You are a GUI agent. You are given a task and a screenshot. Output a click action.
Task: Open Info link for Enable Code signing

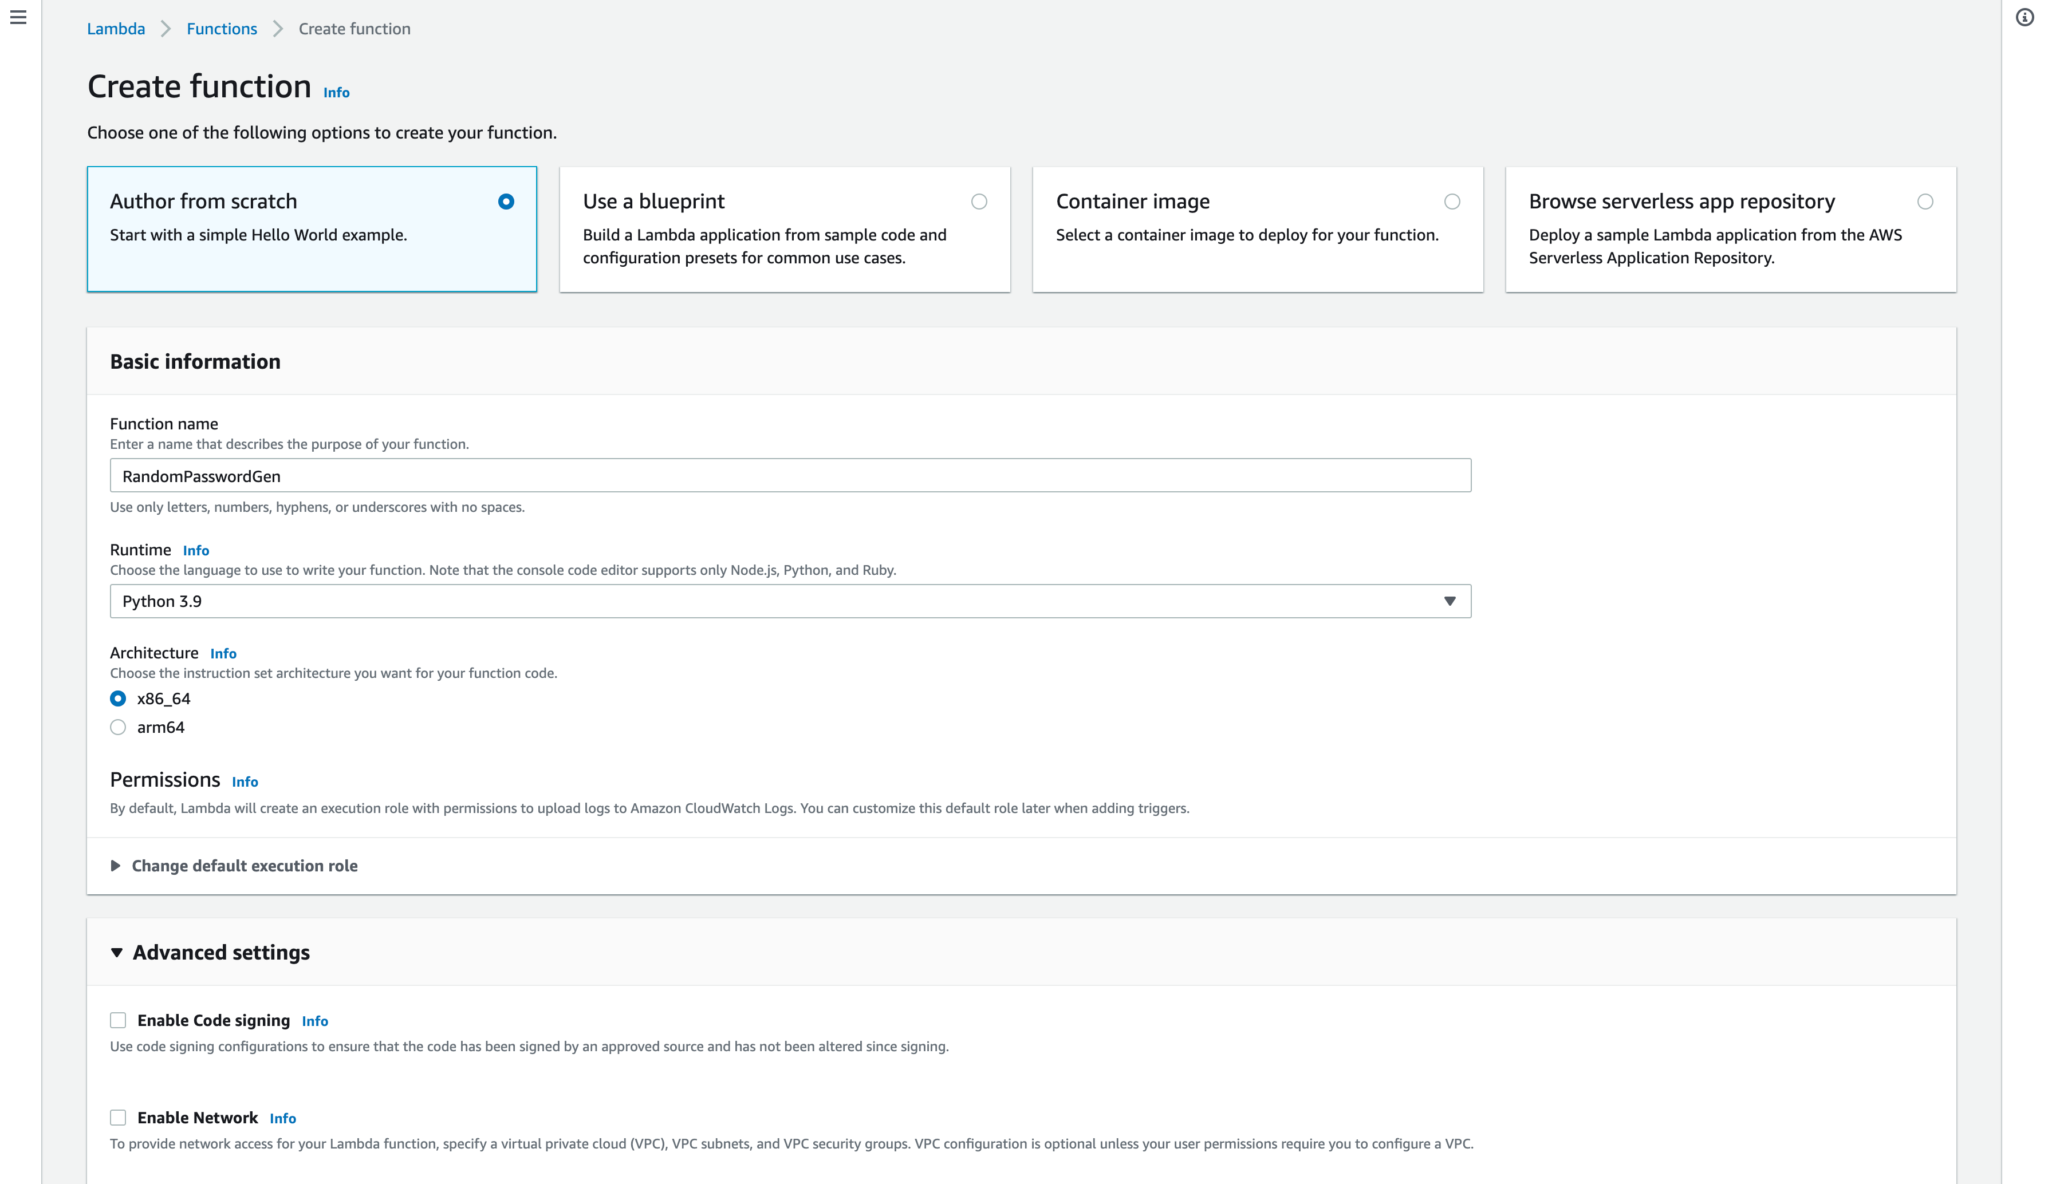coord(315,1020)
